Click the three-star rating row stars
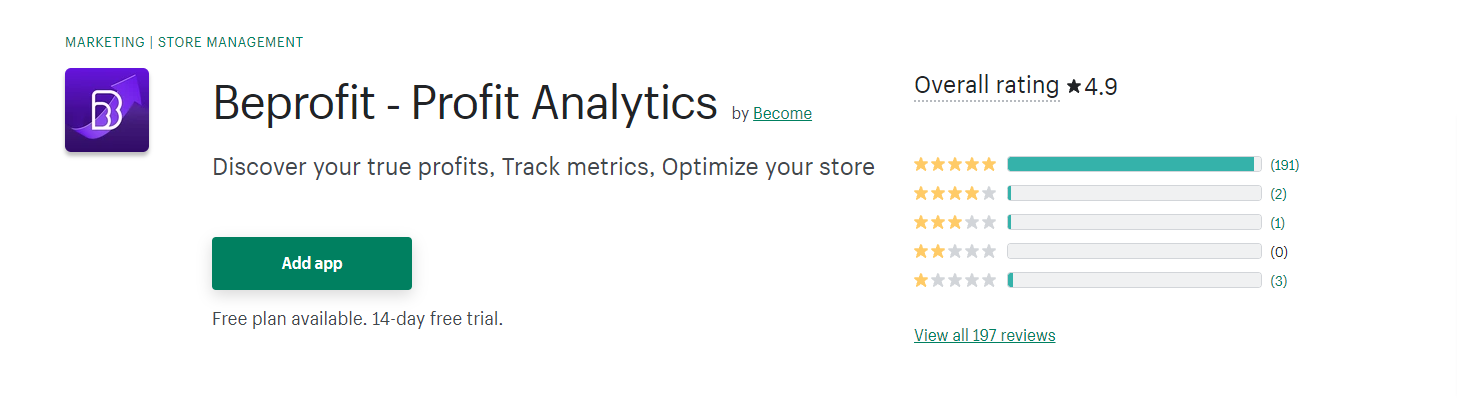This screenshot has width=1457, height=415. coord(955,223)
